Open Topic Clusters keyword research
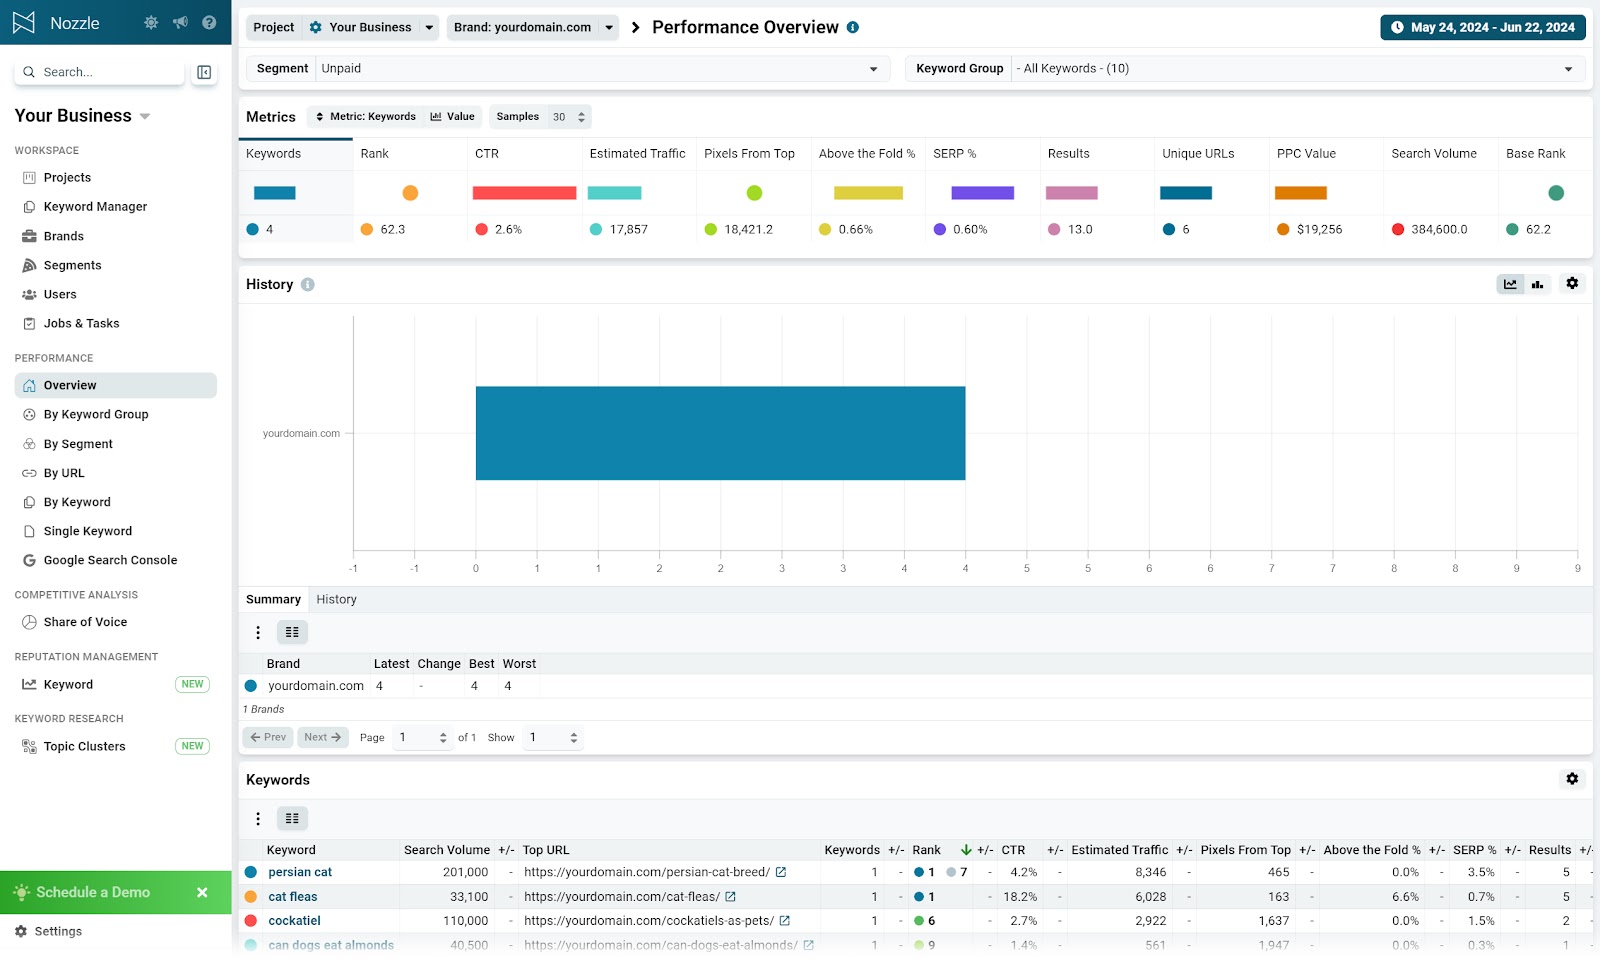This screenshot has width=1600, height=966. click(x=84, y=746)
